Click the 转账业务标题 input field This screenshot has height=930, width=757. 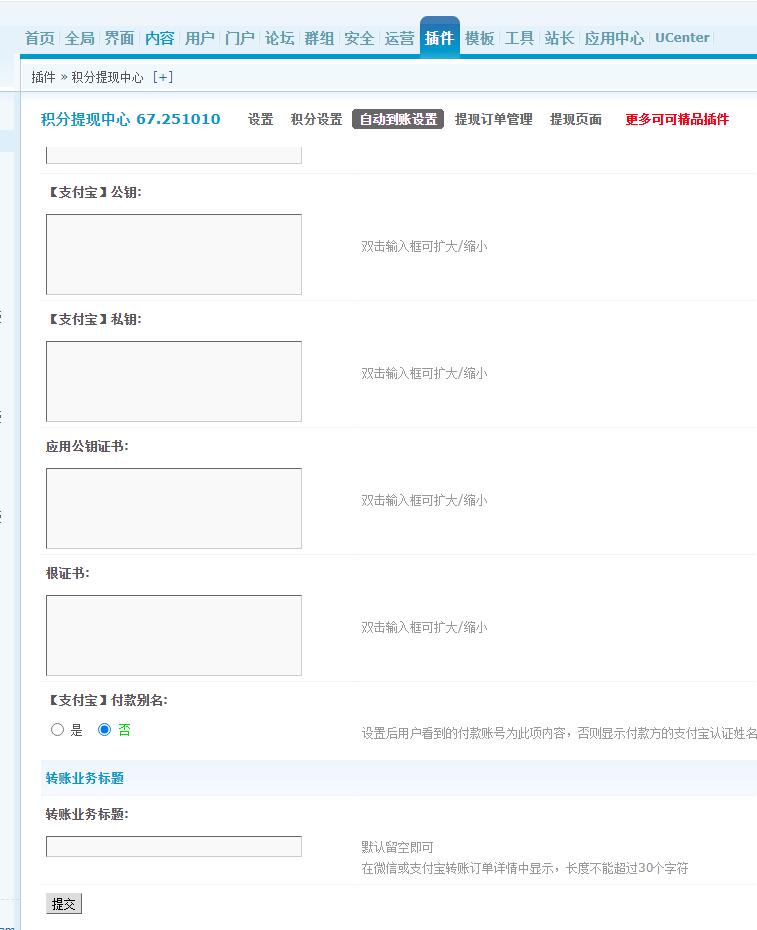click(173, 846)
